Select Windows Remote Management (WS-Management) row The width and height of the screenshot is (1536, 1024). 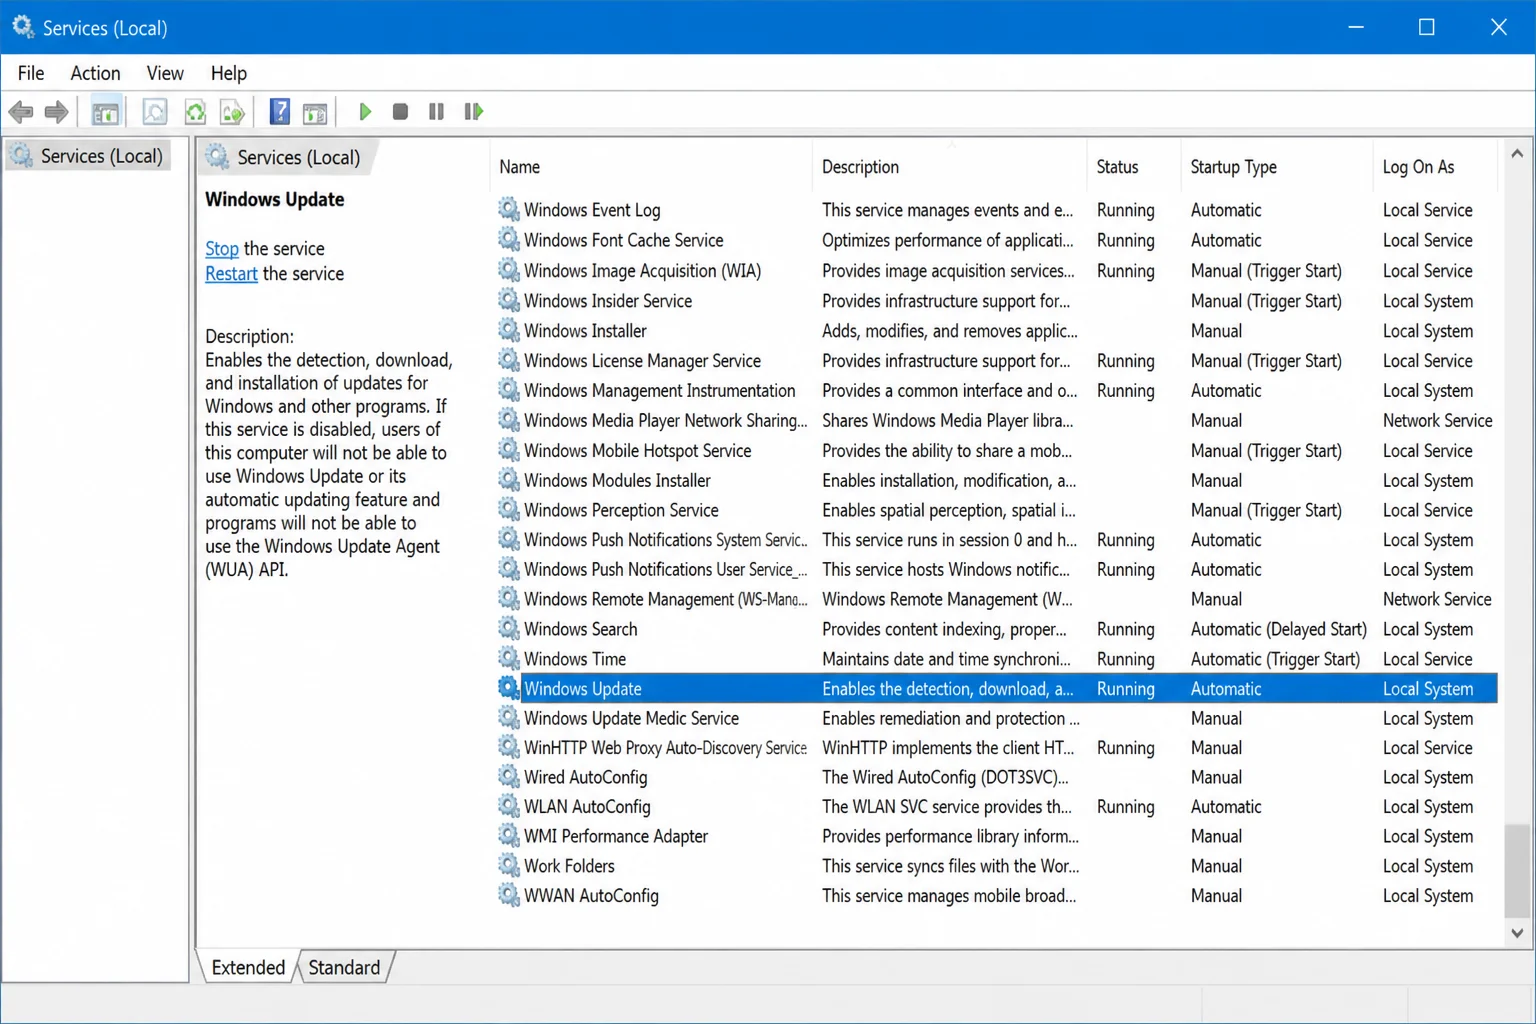click(x=997, y=599)
